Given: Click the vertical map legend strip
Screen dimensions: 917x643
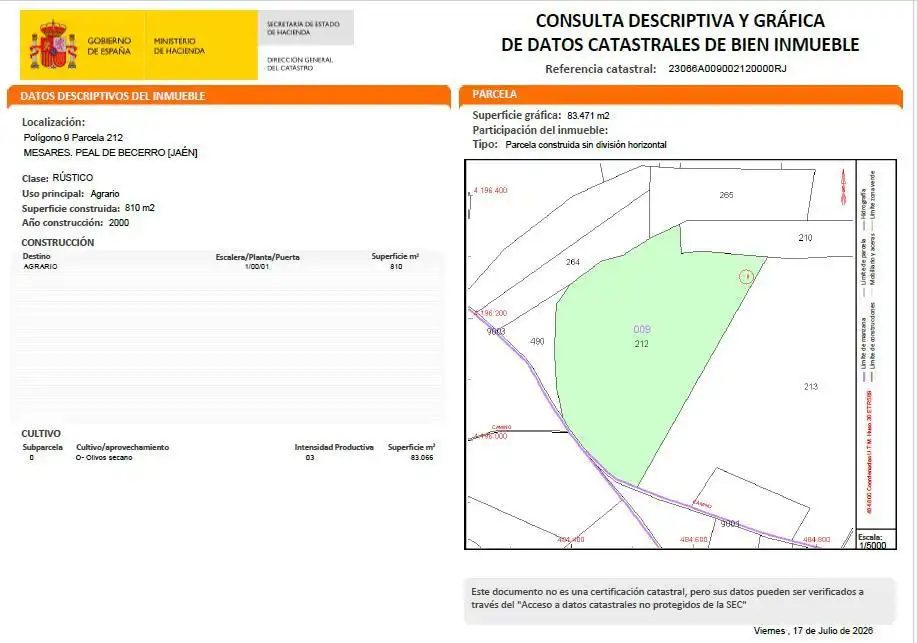Looking at the screenshot, I should tap(875, 344).
